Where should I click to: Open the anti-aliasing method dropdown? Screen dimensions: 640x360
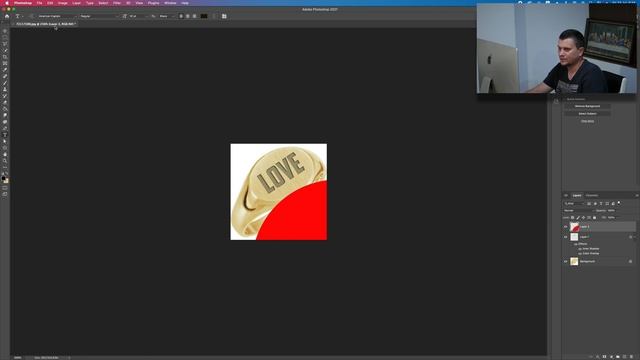(x=167, y=16)
